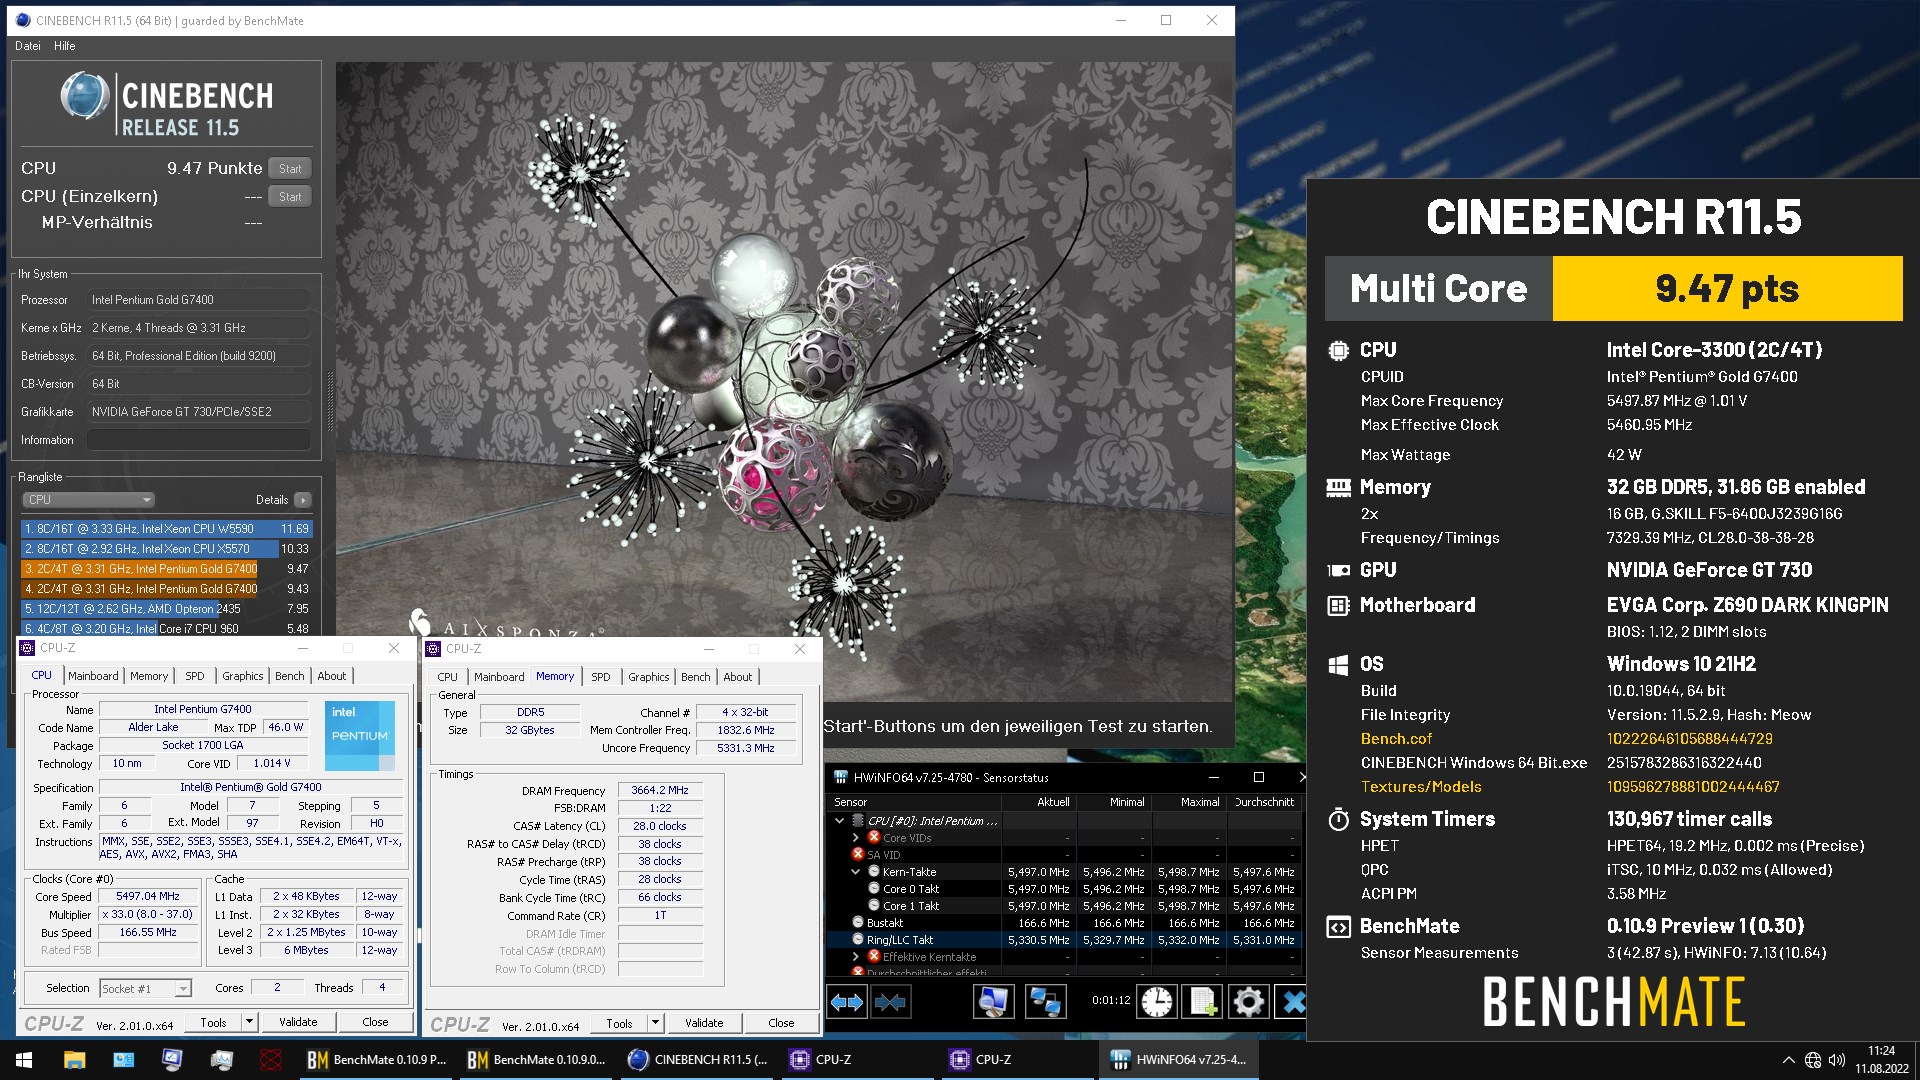The image size is (1920, 1080).
Task: Click HWiNFO networked computers icon
Action: coord(1045,1001)
